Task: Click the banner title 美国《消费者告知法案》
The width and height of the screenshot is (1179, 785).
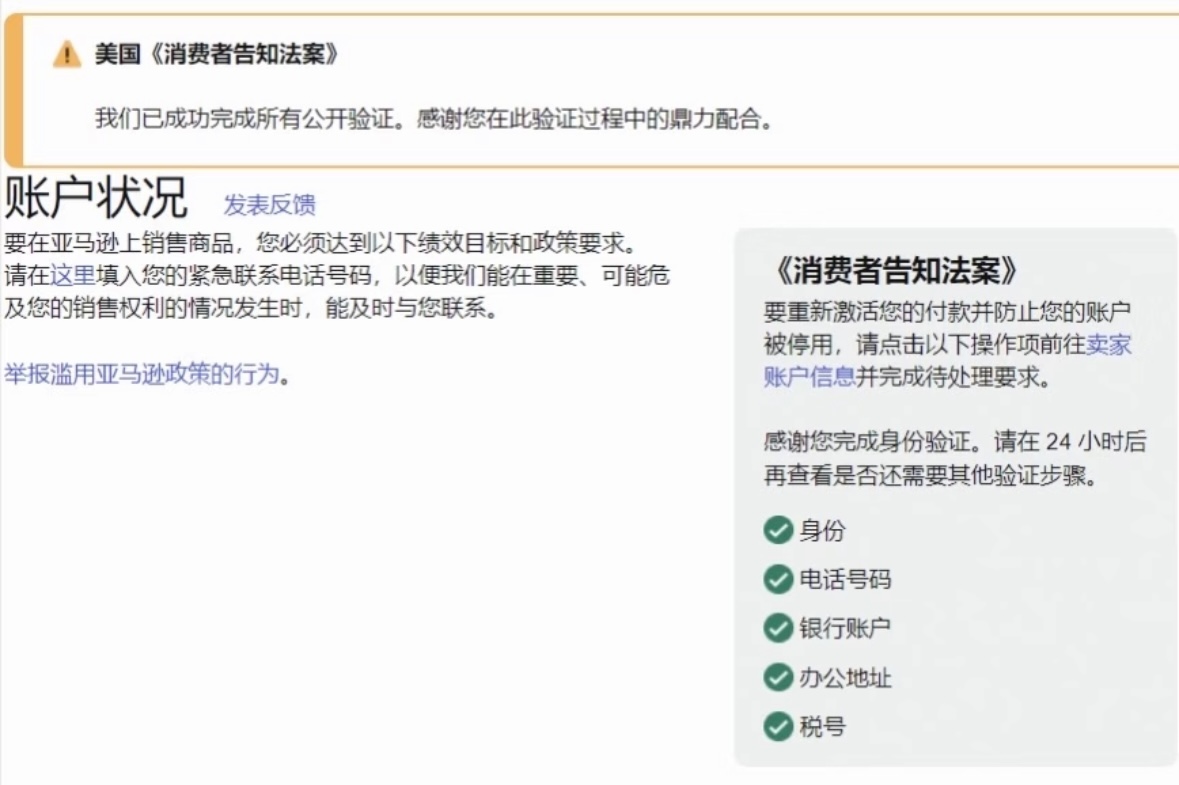Action: tap(216, 54)
